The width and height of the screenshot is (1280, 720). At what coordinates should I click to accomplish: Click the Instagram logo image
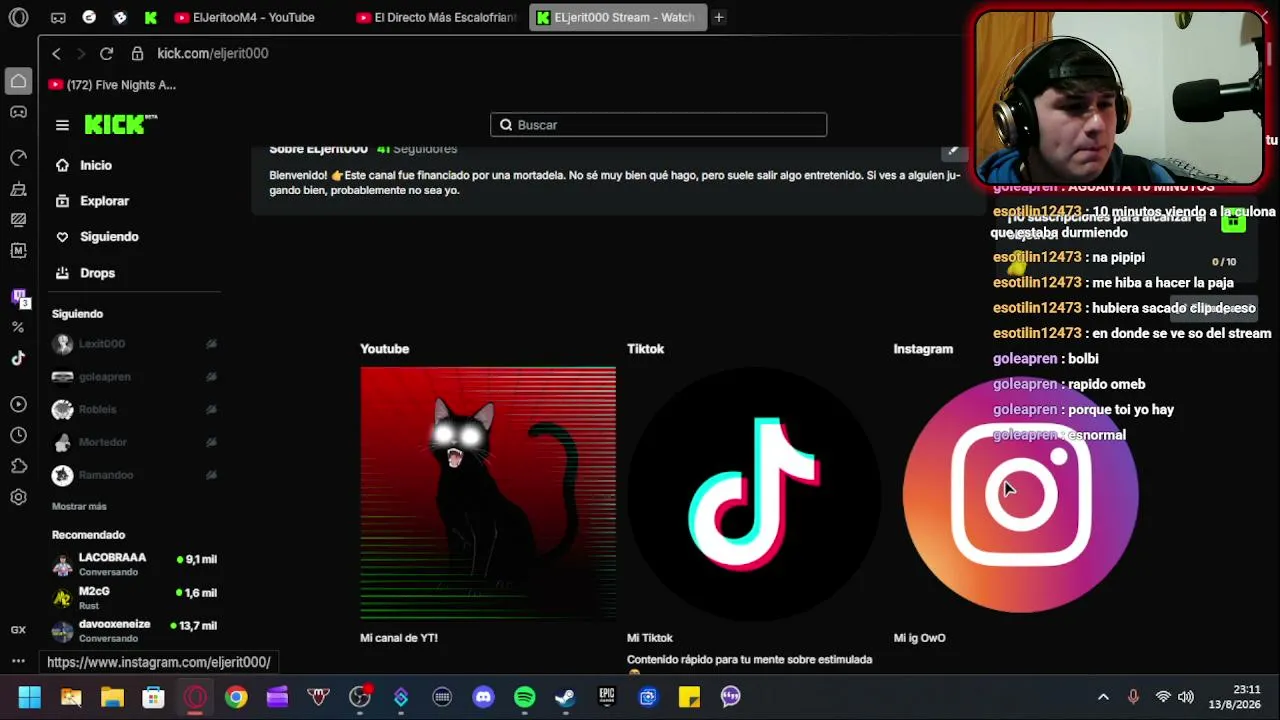pyautogui.click(x=1020, y=493)
